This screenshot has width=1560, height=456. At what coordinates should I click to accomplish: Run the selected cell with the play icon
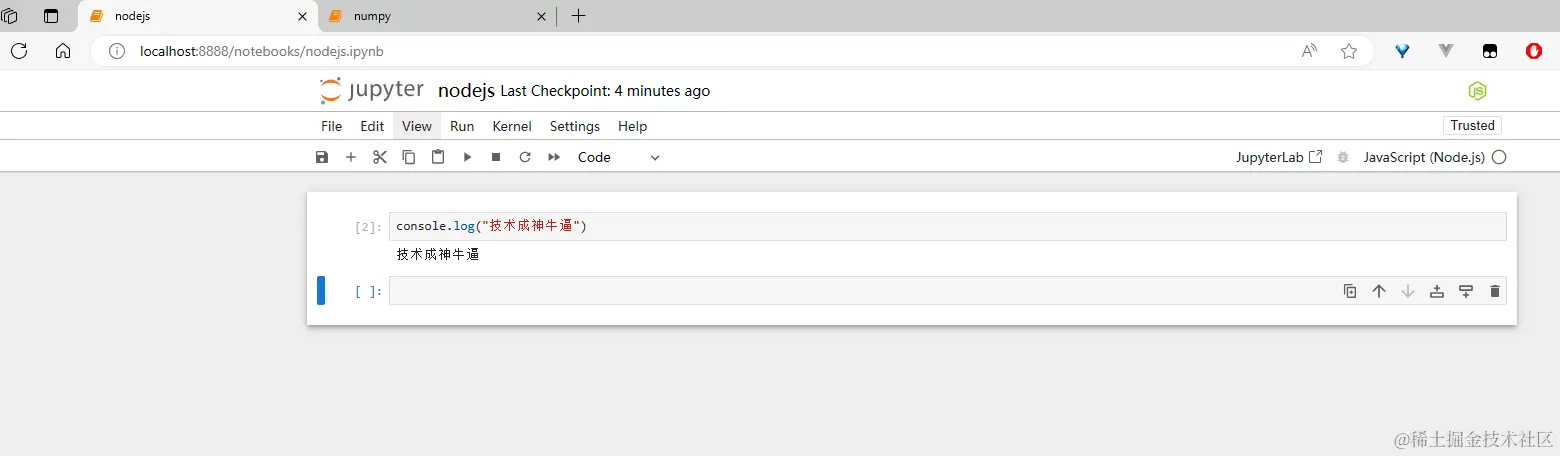[x=466, y=157]
